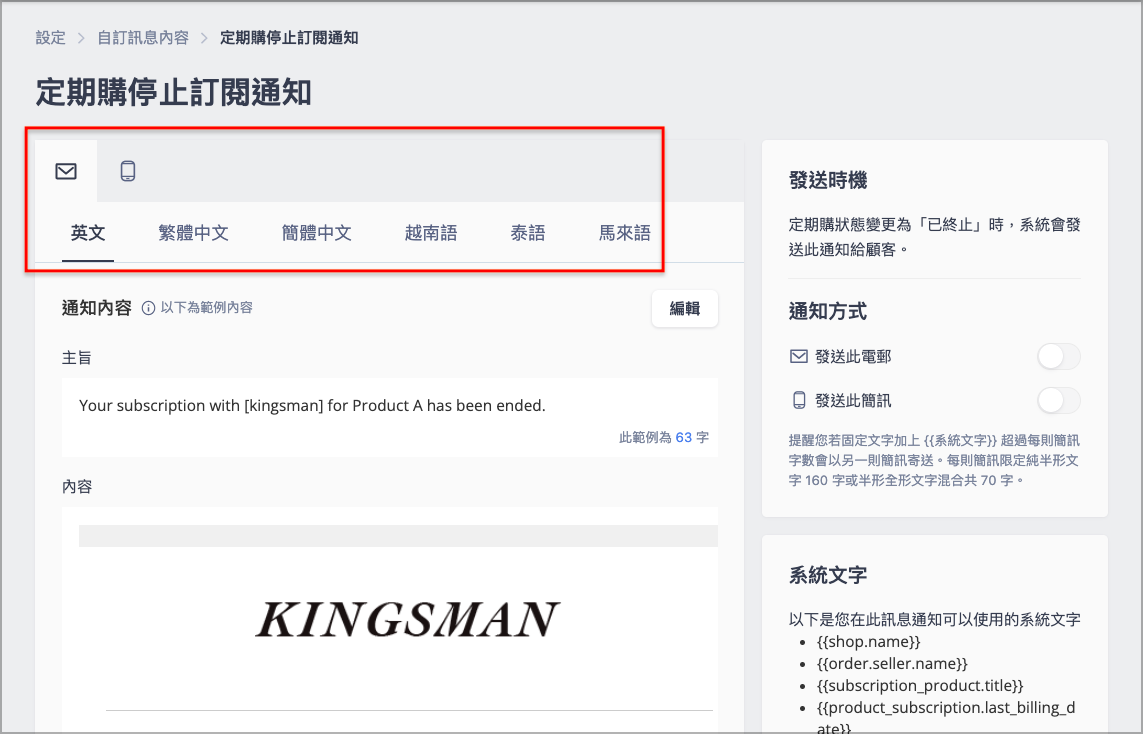
Task: Click the envelope icon next to 發送此電郵
Action: pyautogui.click(x=798, y=356)
